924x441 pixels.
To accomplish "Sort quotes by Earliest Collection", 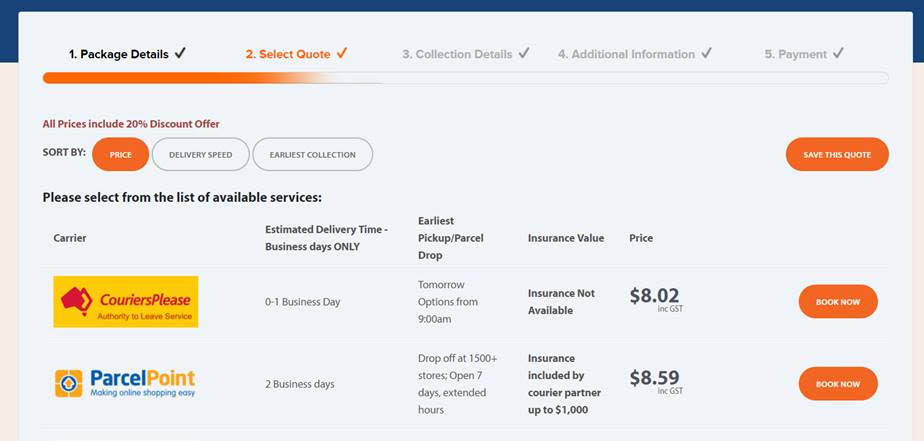I will [313, 154].
